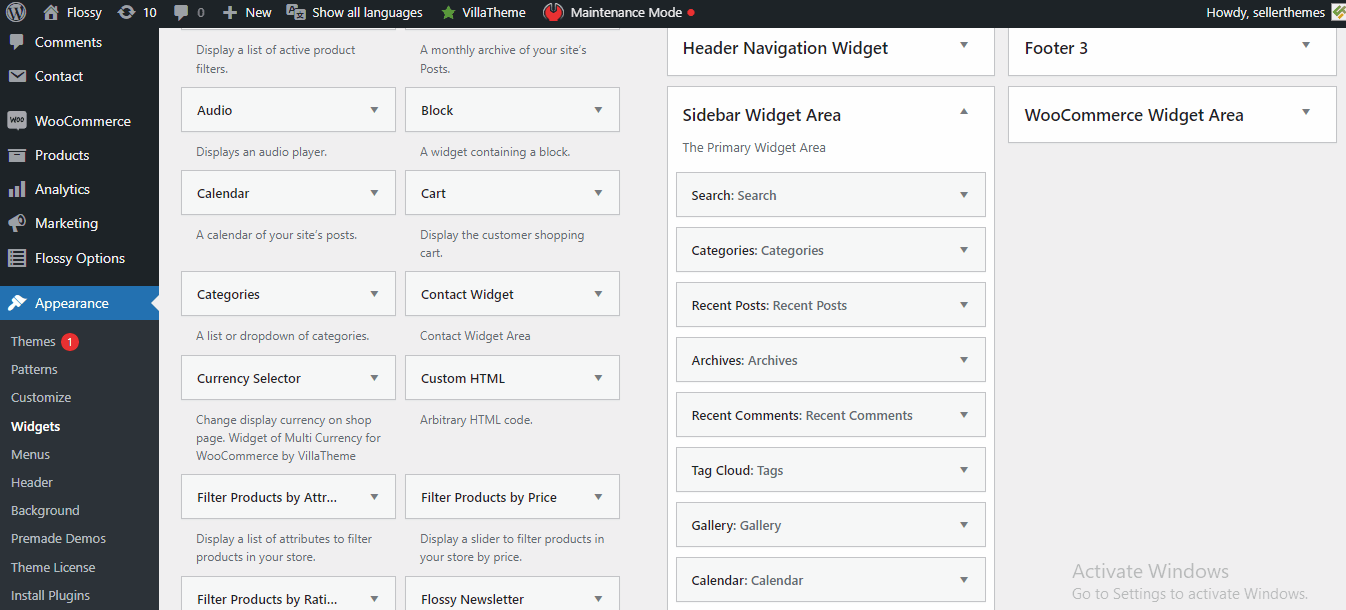Select the Widgets submenu item
1346x610 pixels.
coord(36,426)
